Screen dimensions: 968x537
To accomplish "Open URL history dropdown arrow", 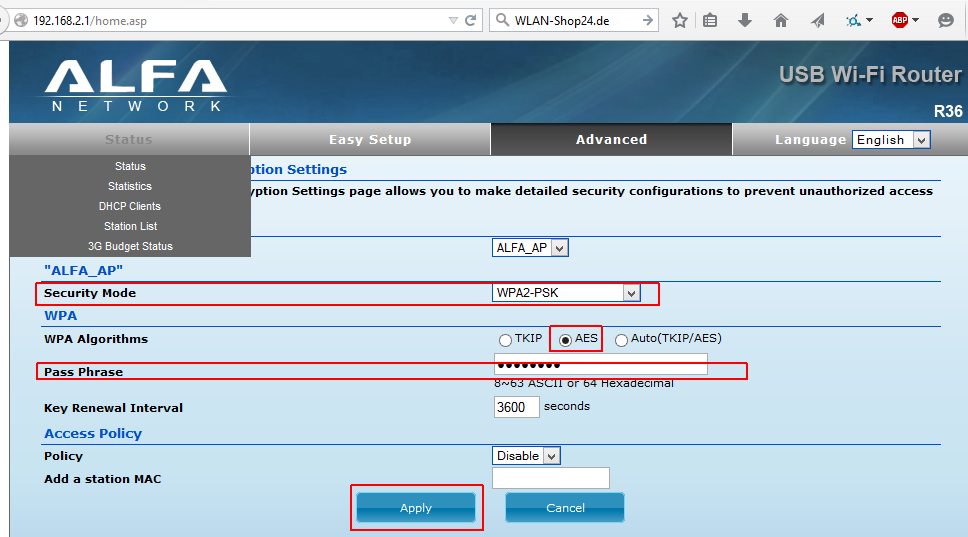I will tap(453, 21).
